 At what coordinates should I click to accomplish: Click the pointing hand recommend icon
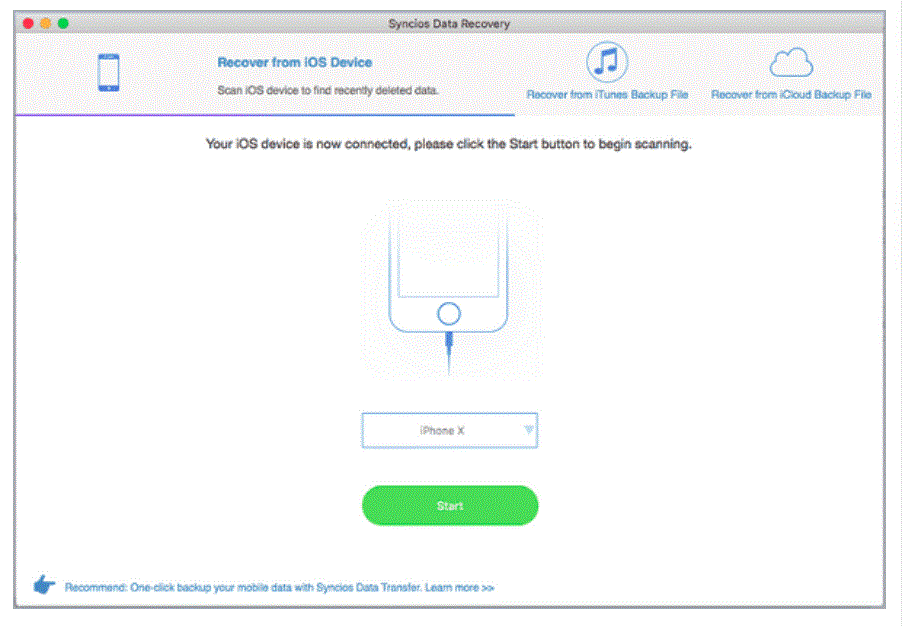point(44,585)
